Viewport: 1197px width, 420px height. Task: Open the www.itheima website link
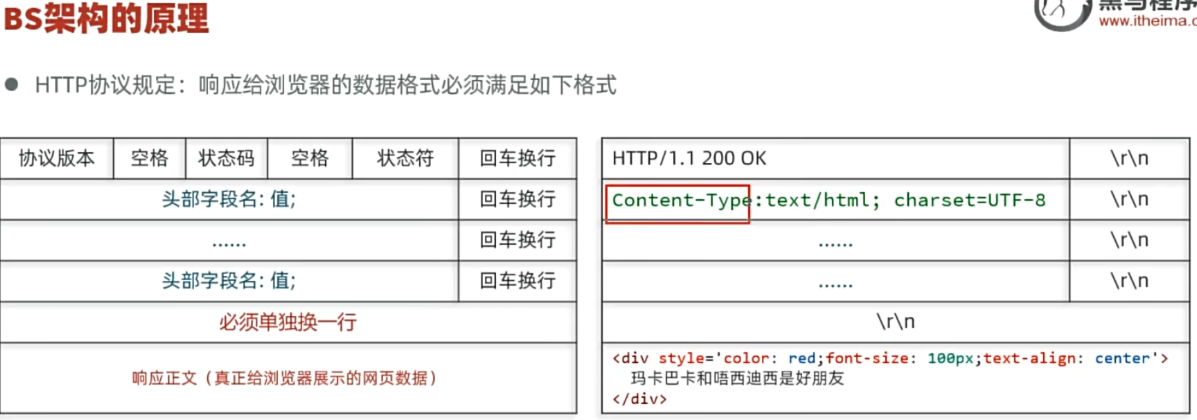[1147, 21]
